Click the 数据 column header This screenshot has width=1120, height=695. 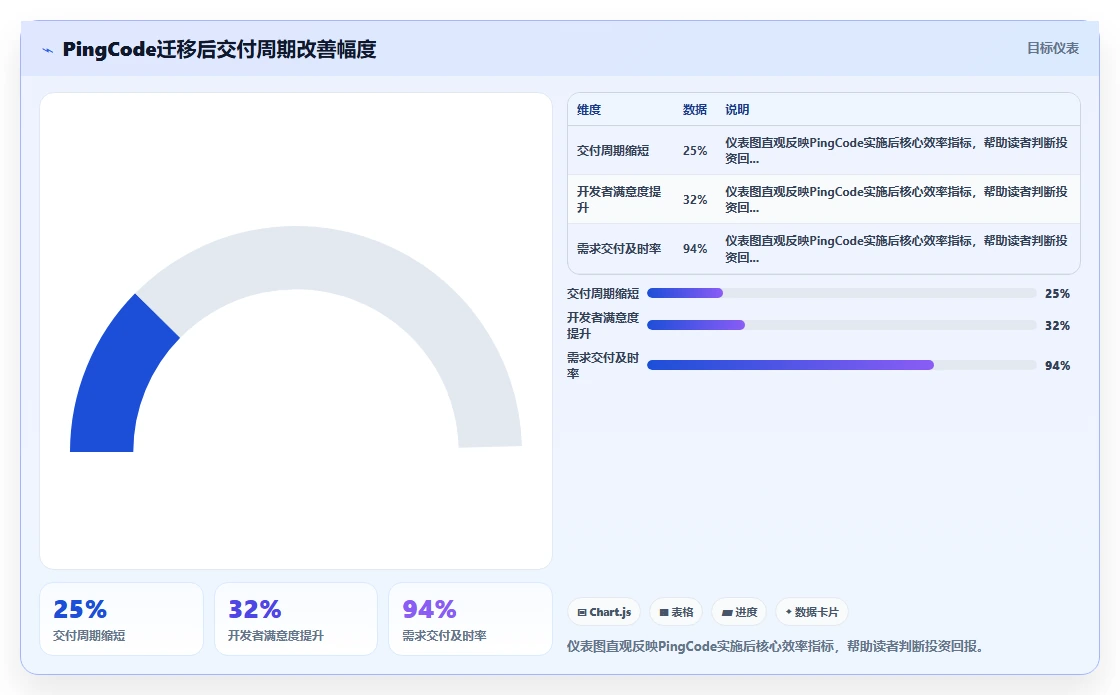coord(695,110)
